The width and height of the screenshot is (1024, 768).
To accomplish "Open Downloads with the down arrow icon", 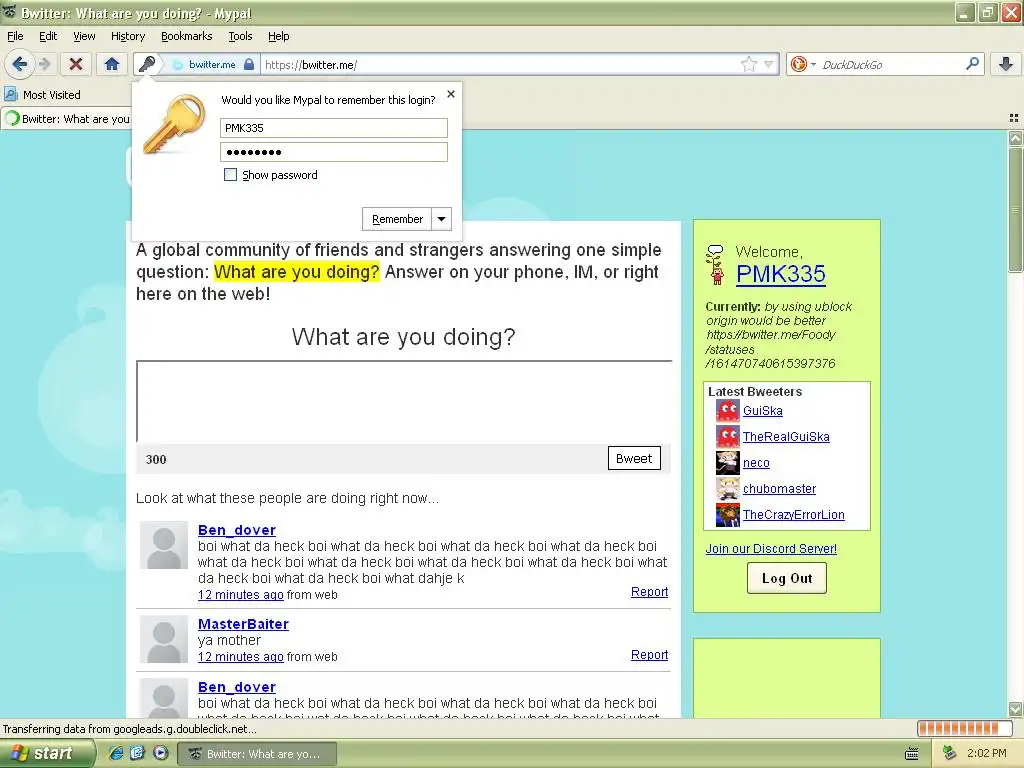I will pyautogui.click(x=1006, y=64).
